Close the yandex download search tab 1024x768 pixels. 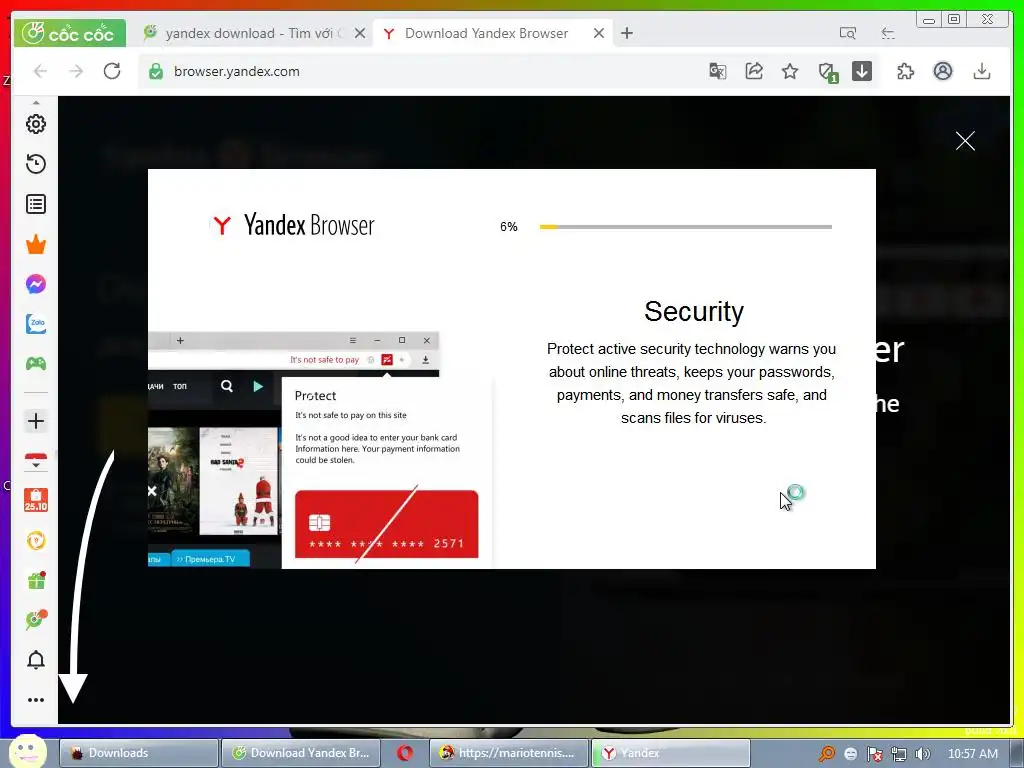(x=360, y=33)
